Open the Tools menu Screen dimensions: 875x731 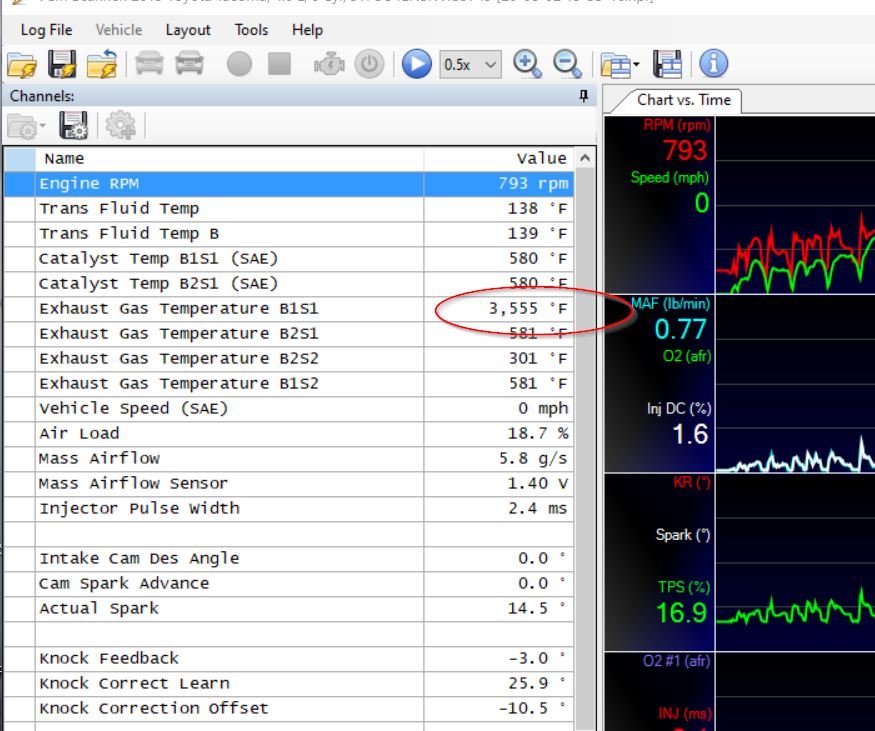click(x=251, y=30)
